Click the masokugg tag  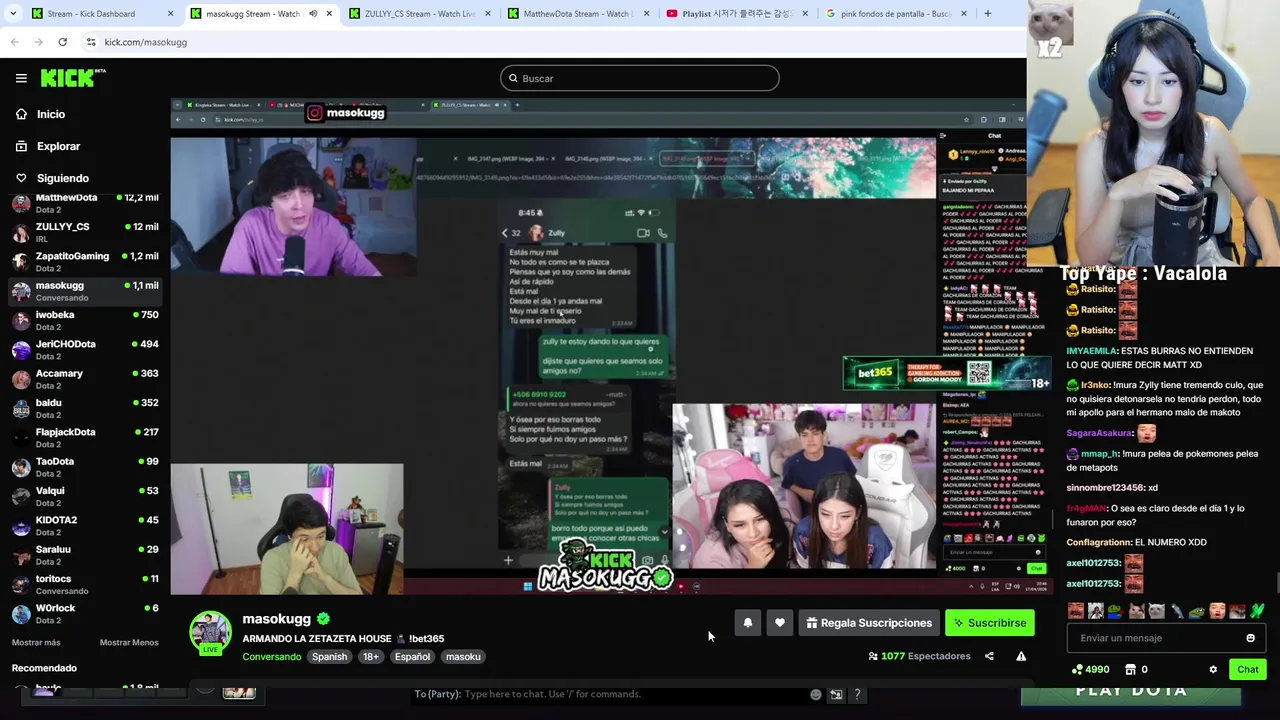[x=463, y=657]
